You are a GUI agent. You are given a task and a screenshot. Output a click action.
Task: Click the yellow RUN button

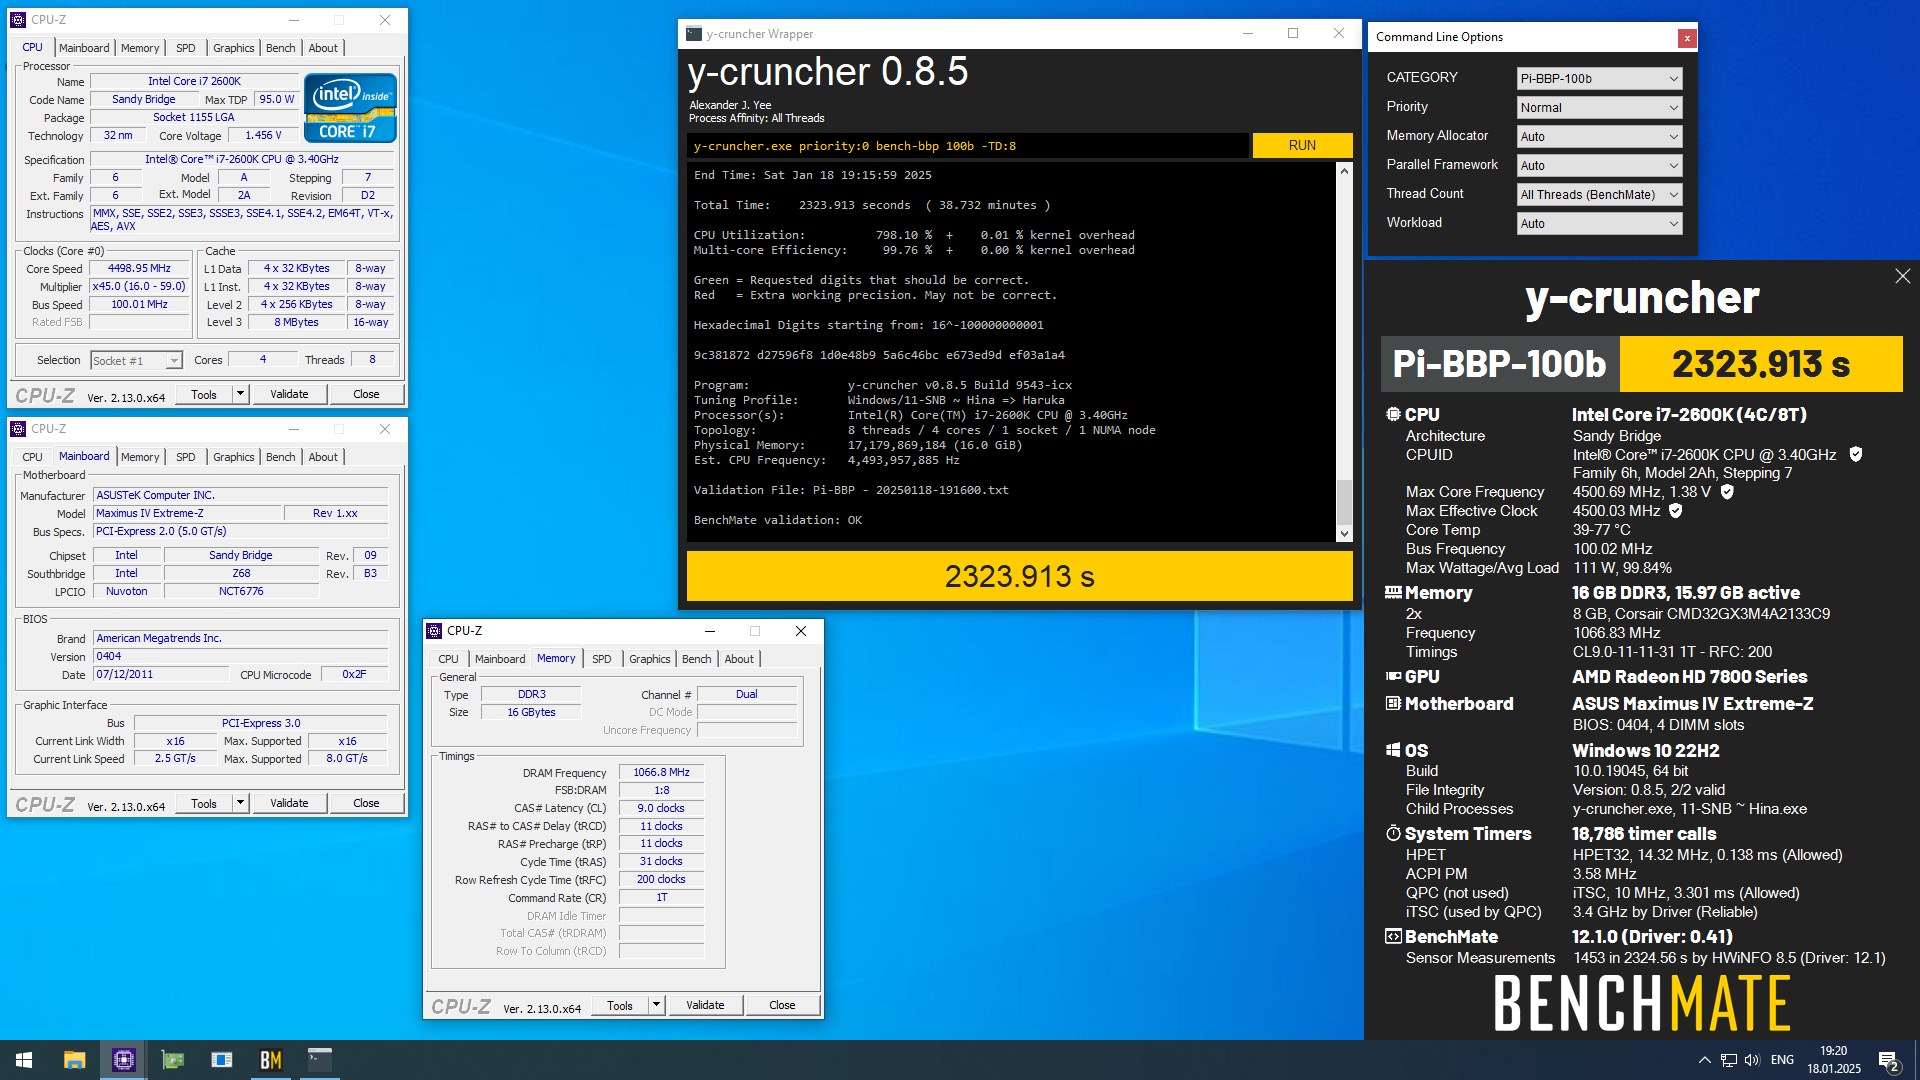click(1302, 145)
